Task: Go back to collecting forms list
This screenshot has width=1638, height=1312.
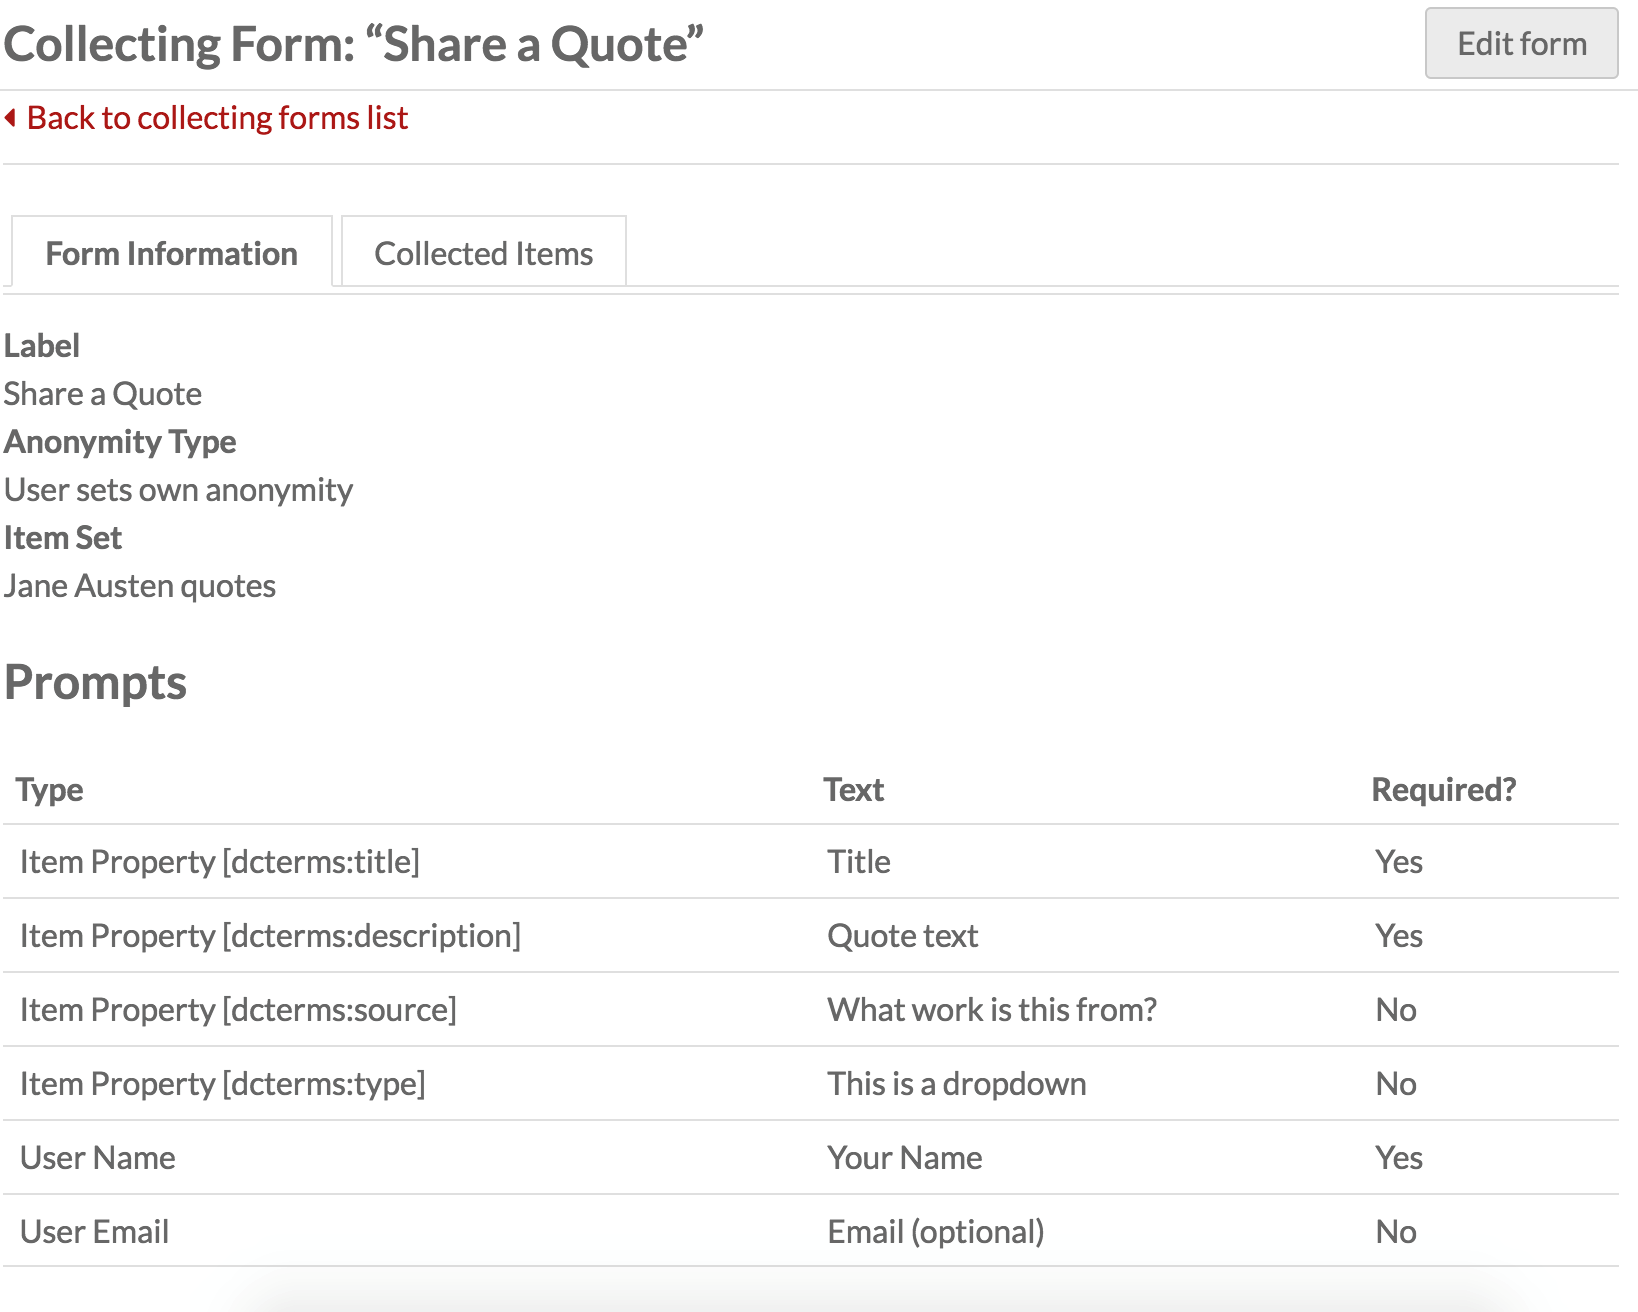Action: coord(217,118)
